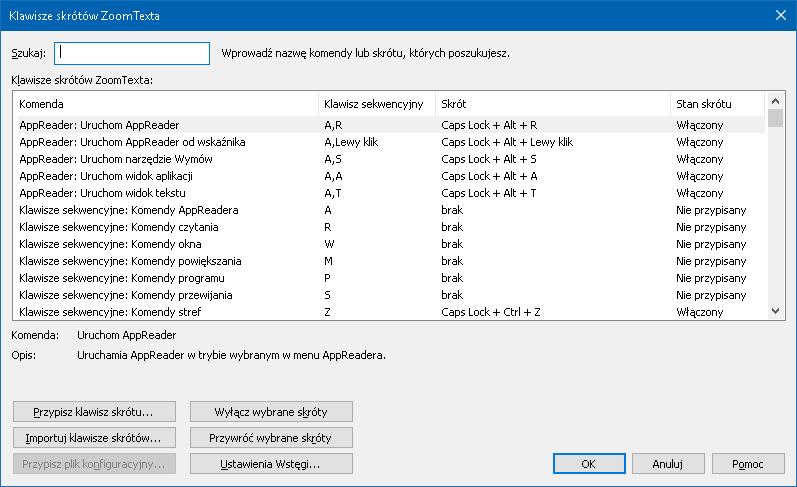This screenshot has width=797, height=487.
Task: Sort by the Komenda column header
Action: (166, 104)
